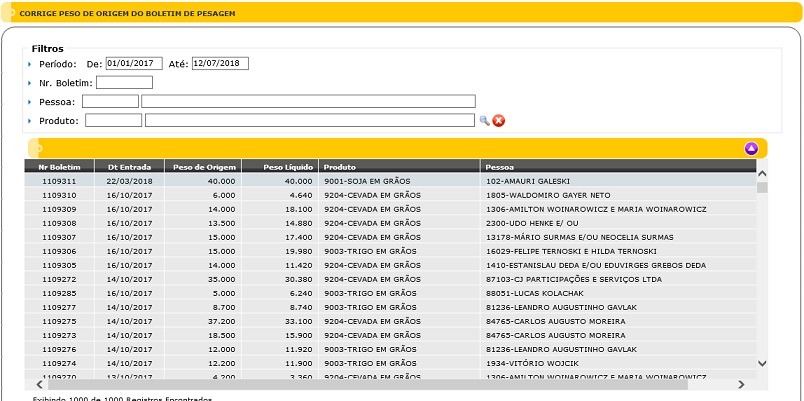Click the magnifier search icon beside Produto
Viewport: 804px width, 401px height.
(485, 121)
